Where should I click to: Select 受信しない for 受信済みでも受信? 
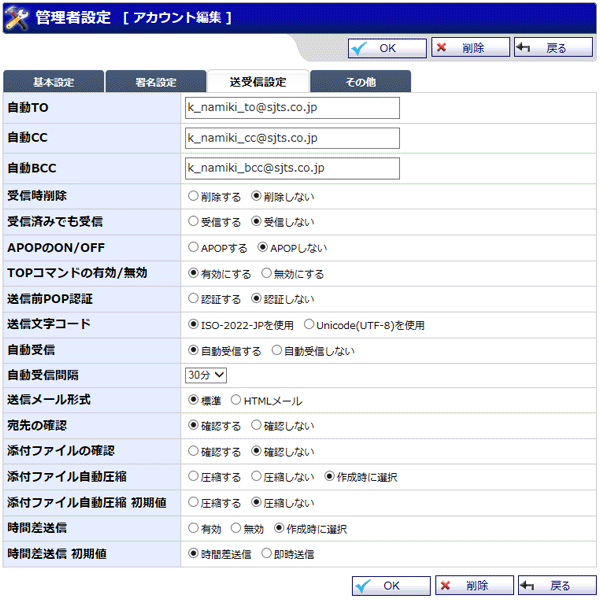tap(256, 221)
